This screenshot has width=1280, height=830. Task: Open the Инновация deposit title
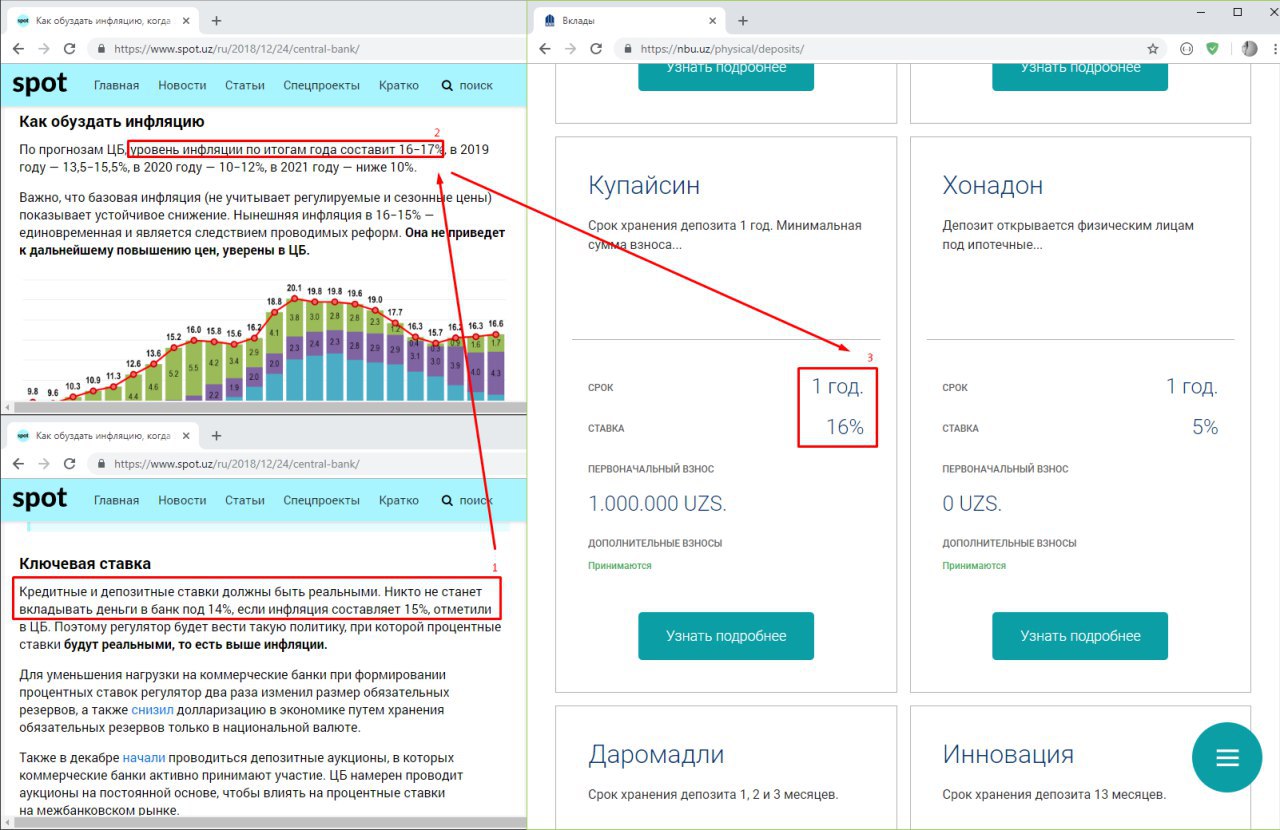1008,754
